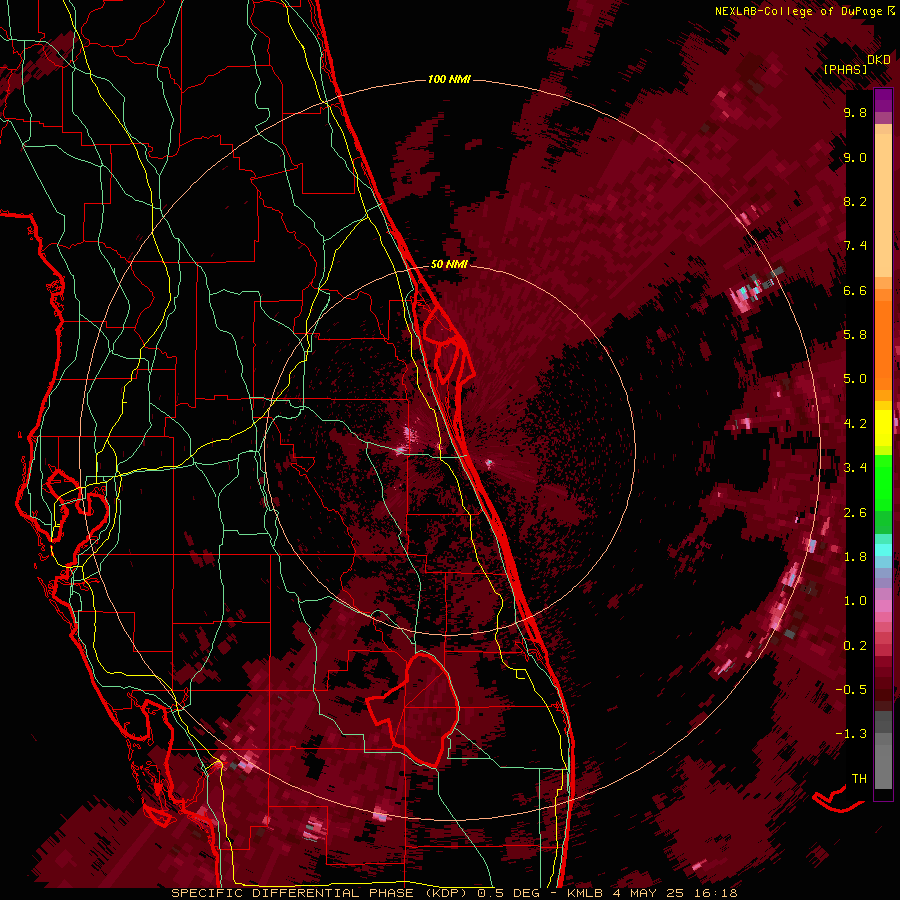Click the 7.4 legend value
Image resolution: width=900 pixels, height=900 pixels.
[x=855, y=246]
